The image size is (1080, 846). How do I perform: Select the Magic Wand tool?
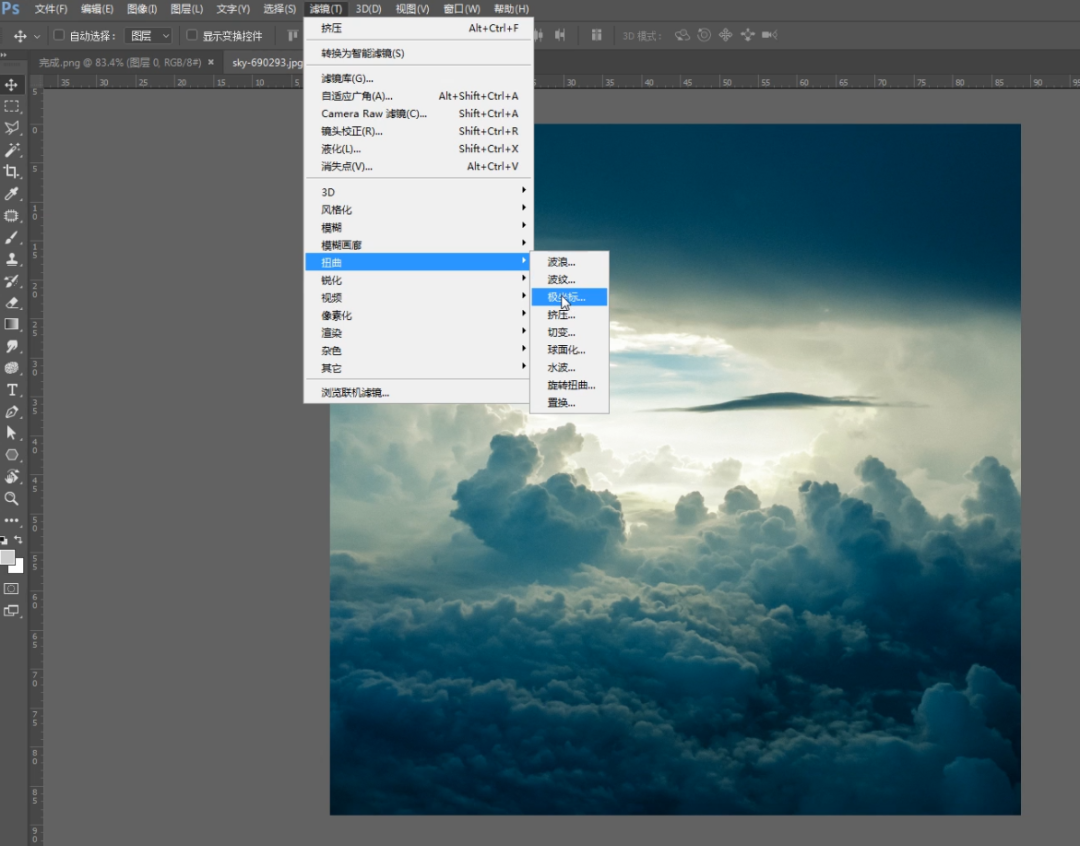point(12,150)
